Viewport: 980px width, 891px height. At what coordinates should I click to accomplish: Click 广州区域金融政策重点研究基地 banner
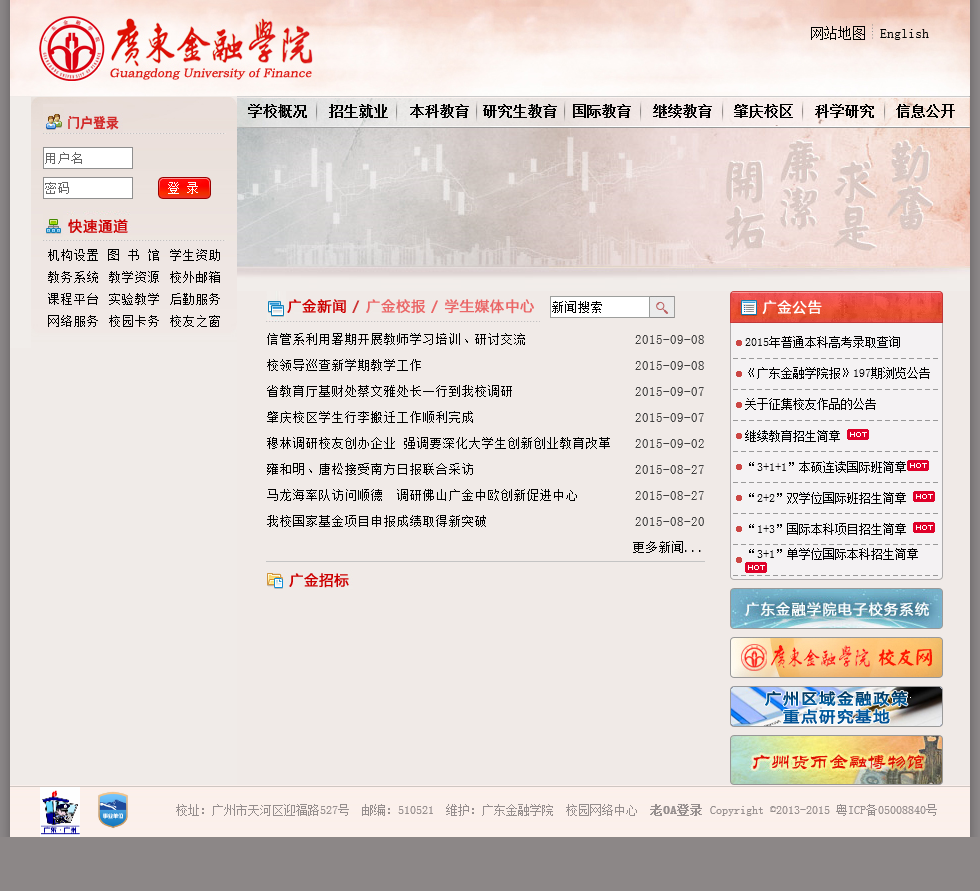[836, 707]
